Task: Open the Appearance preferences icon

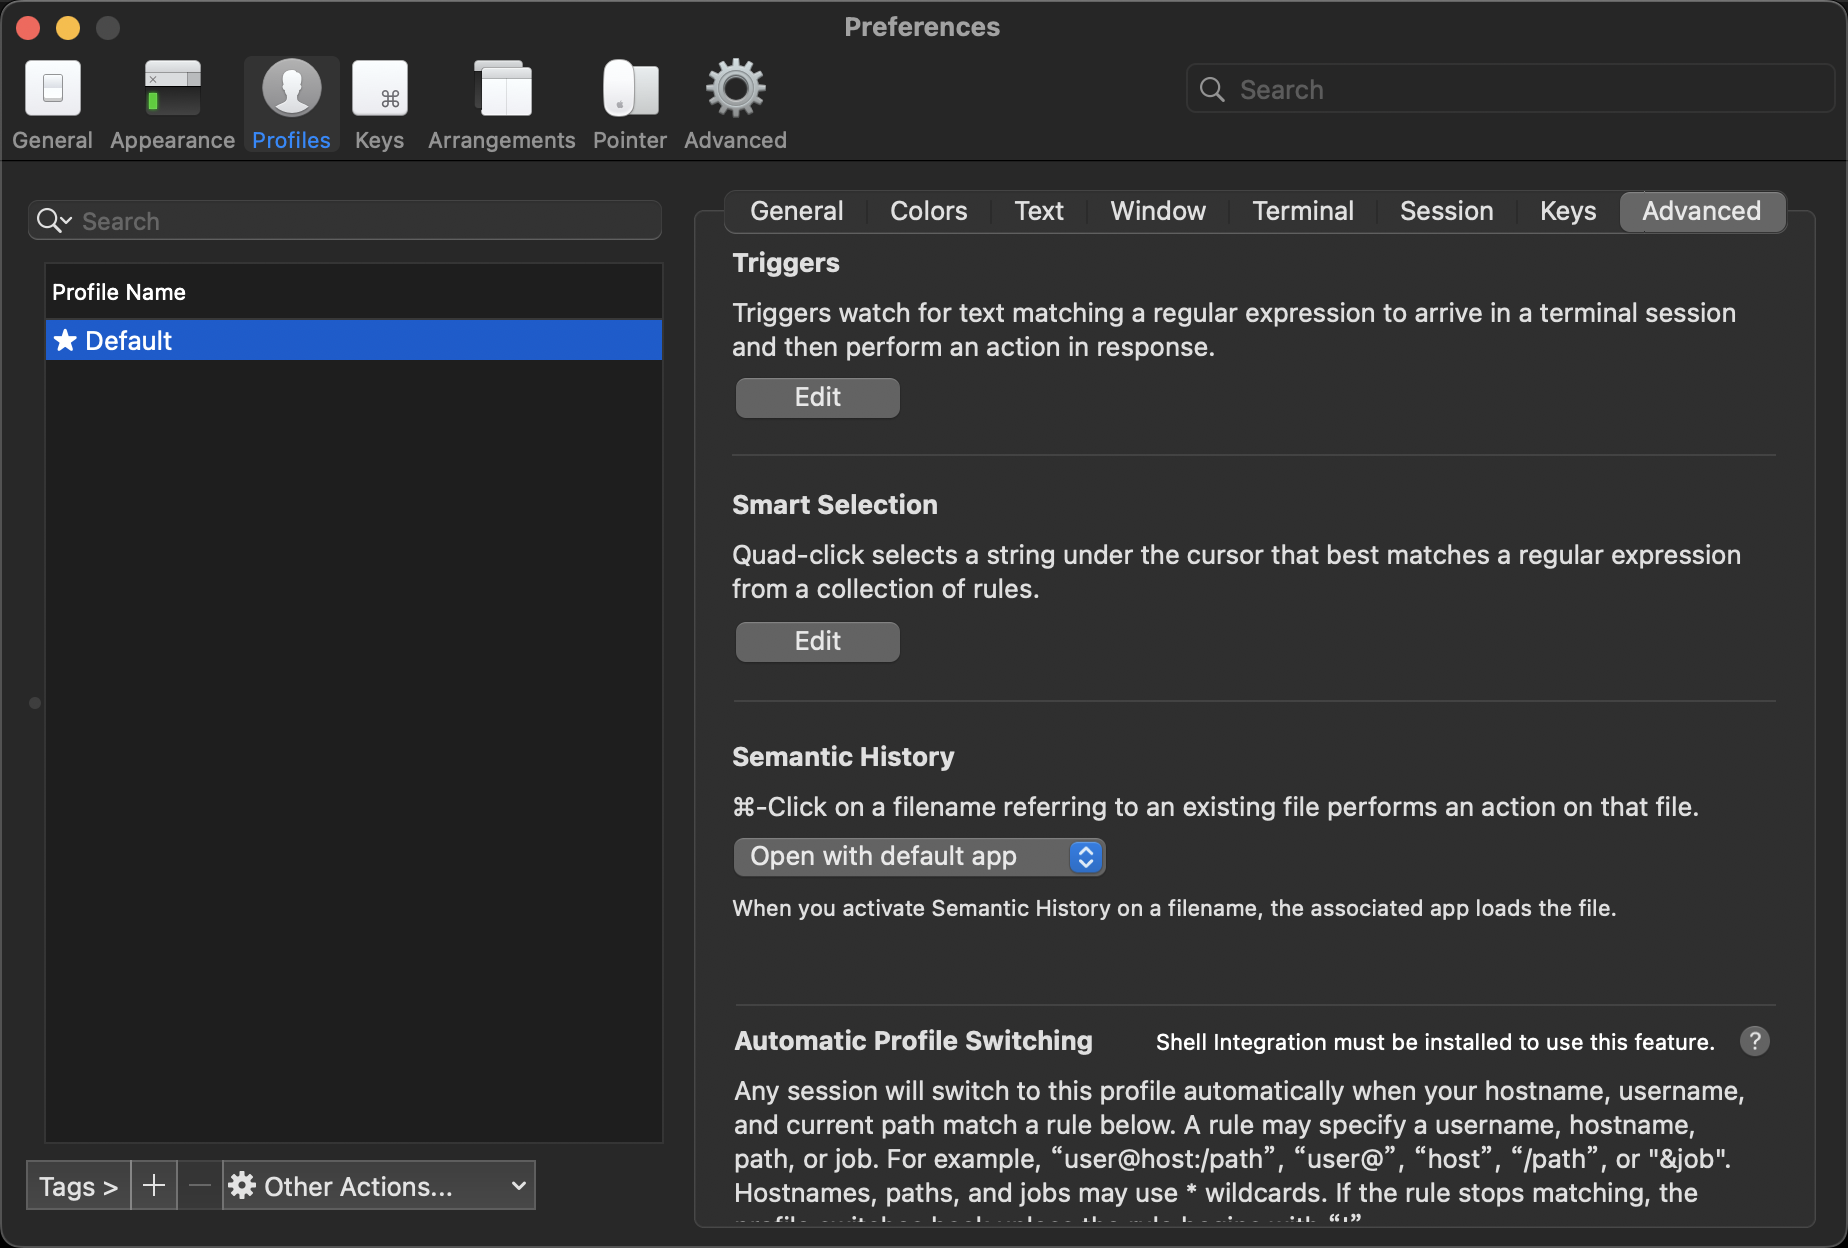Action: point(172,105)
